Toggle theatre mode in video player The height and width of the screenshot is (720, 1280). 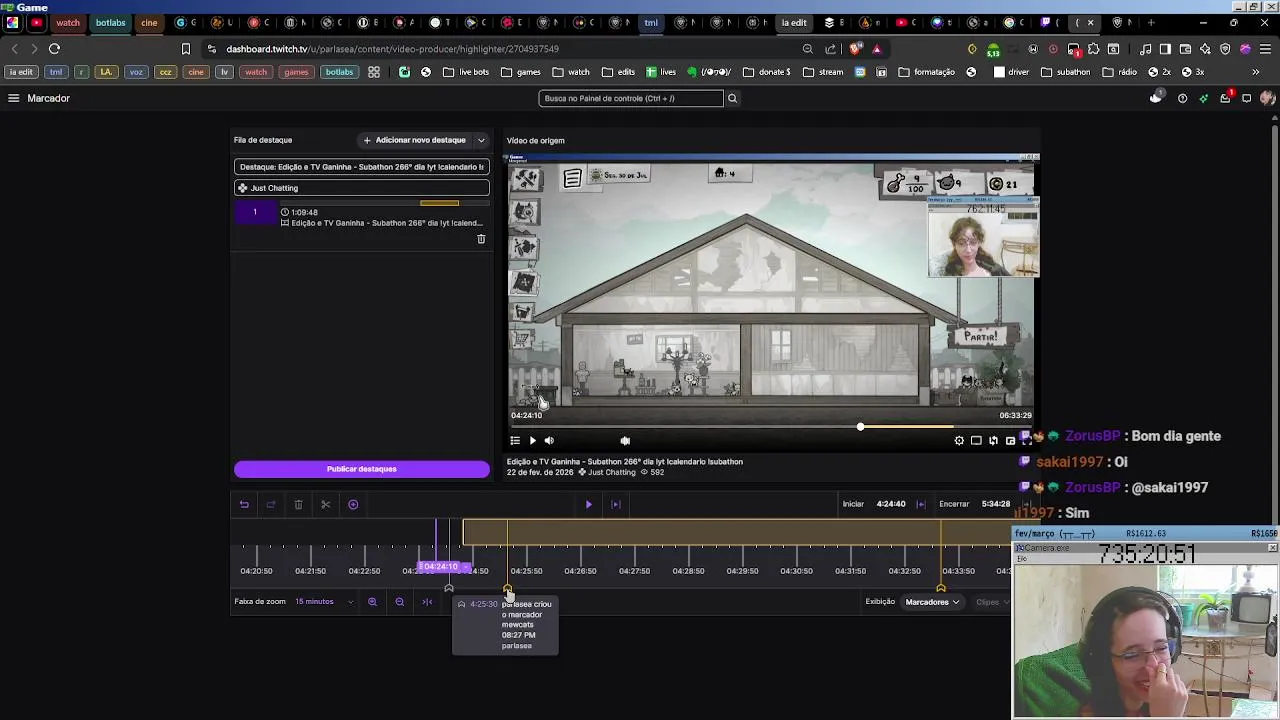[976, 441]
